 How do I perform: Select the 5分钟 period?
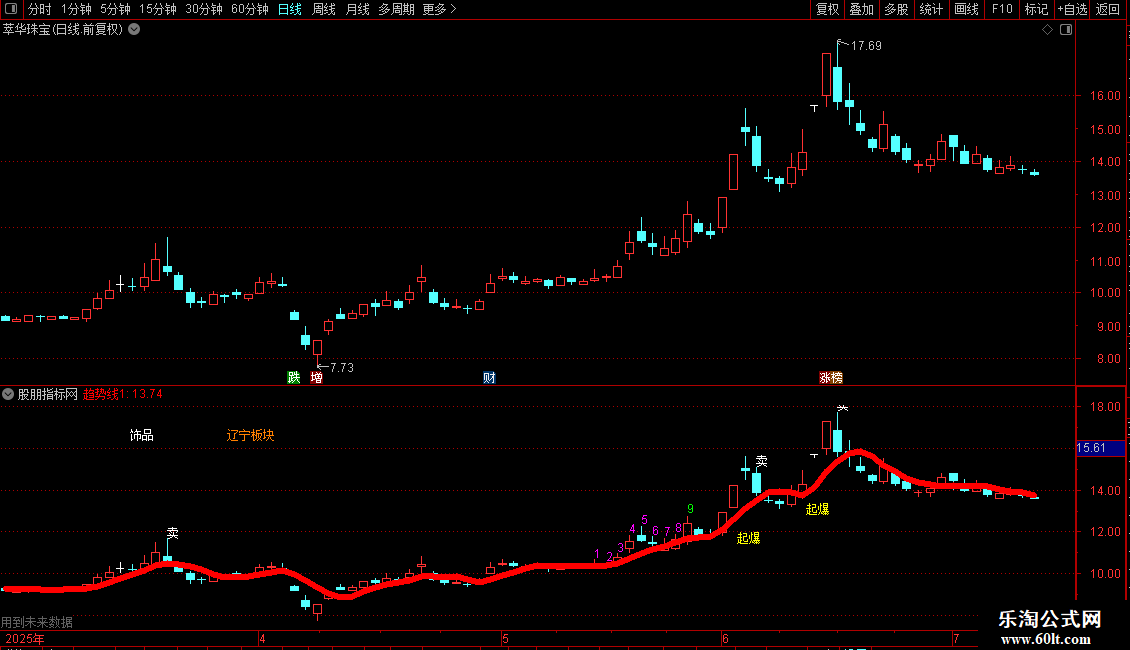(115, 9)
